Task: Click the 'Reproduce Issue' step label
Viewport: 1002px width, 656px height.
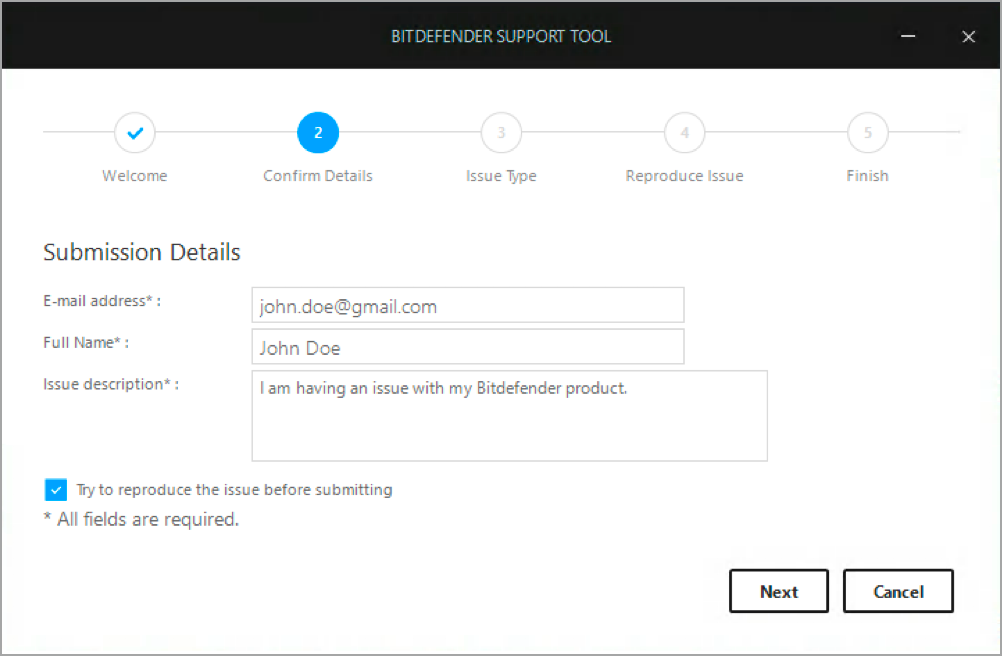Action: [684, 176]
